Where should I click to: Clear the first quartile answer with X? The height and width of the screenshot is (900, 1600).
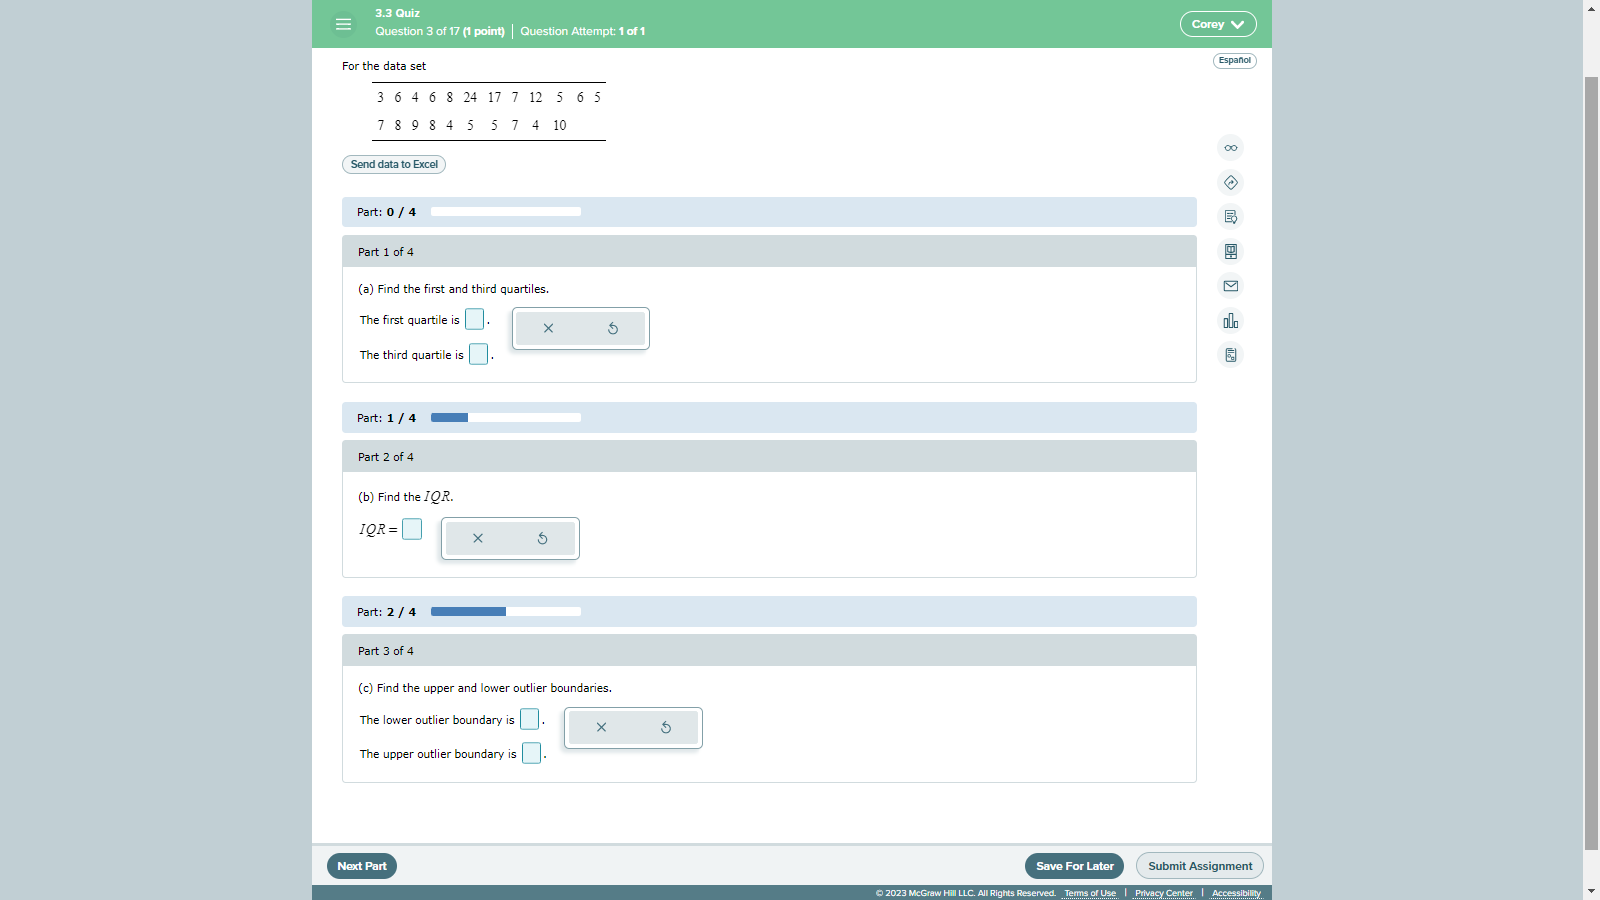(548, 328)
